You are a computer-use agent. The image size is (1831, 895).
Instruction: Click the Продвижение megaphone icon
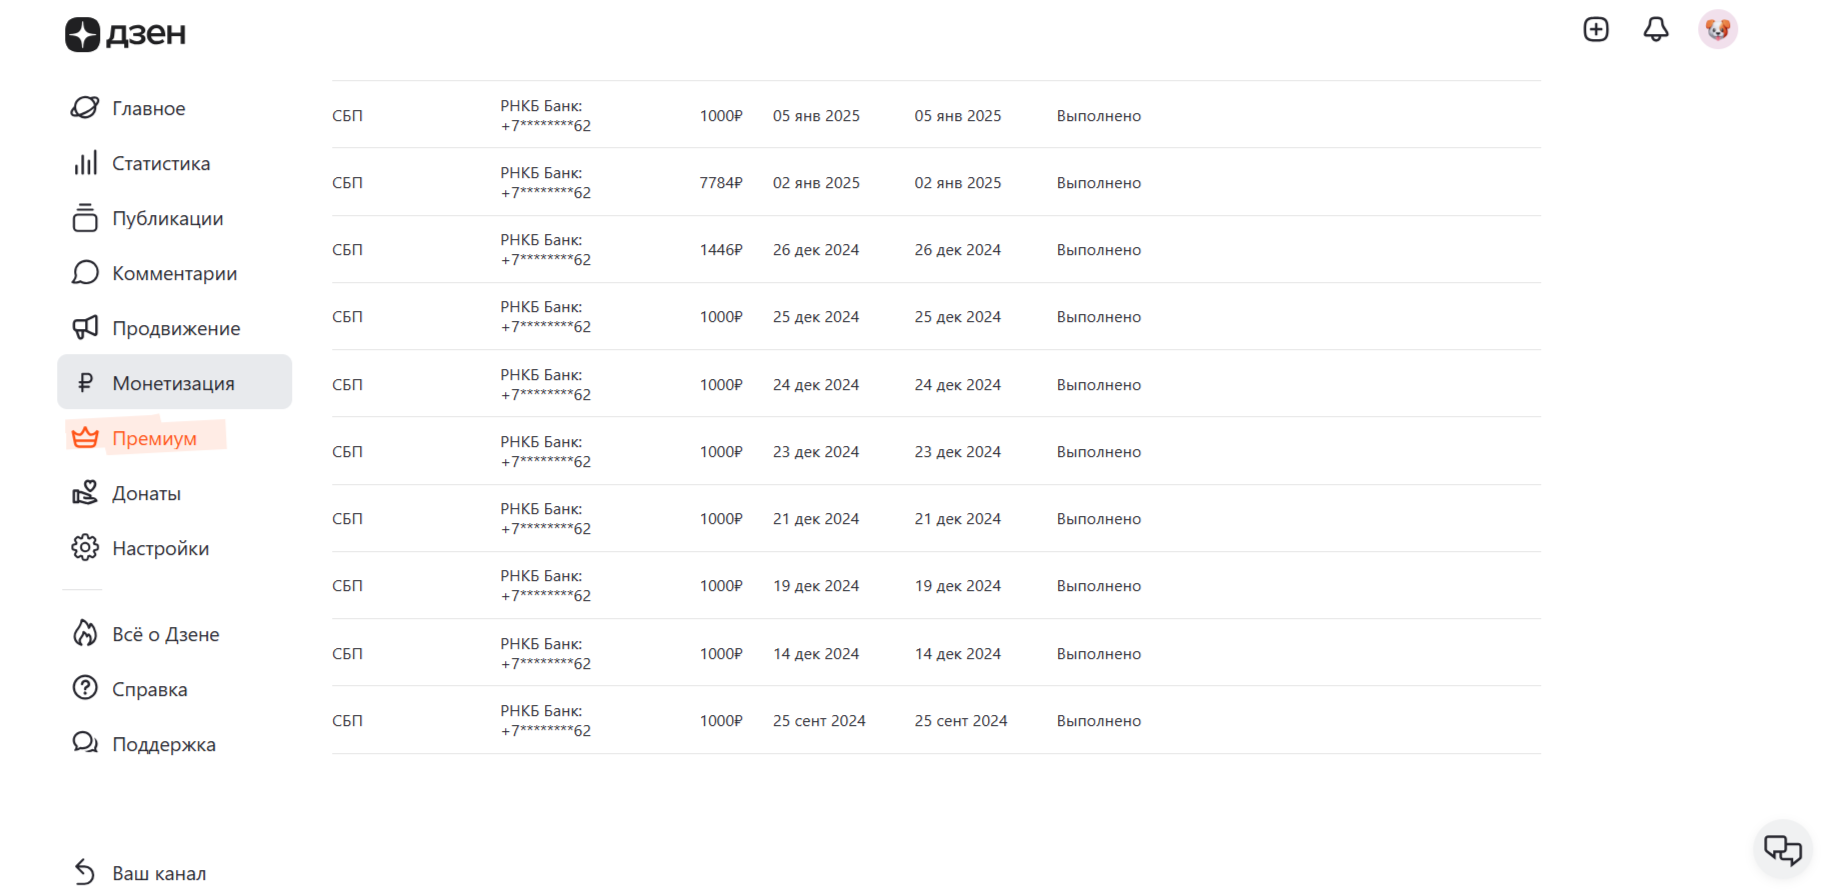point(85,328)
